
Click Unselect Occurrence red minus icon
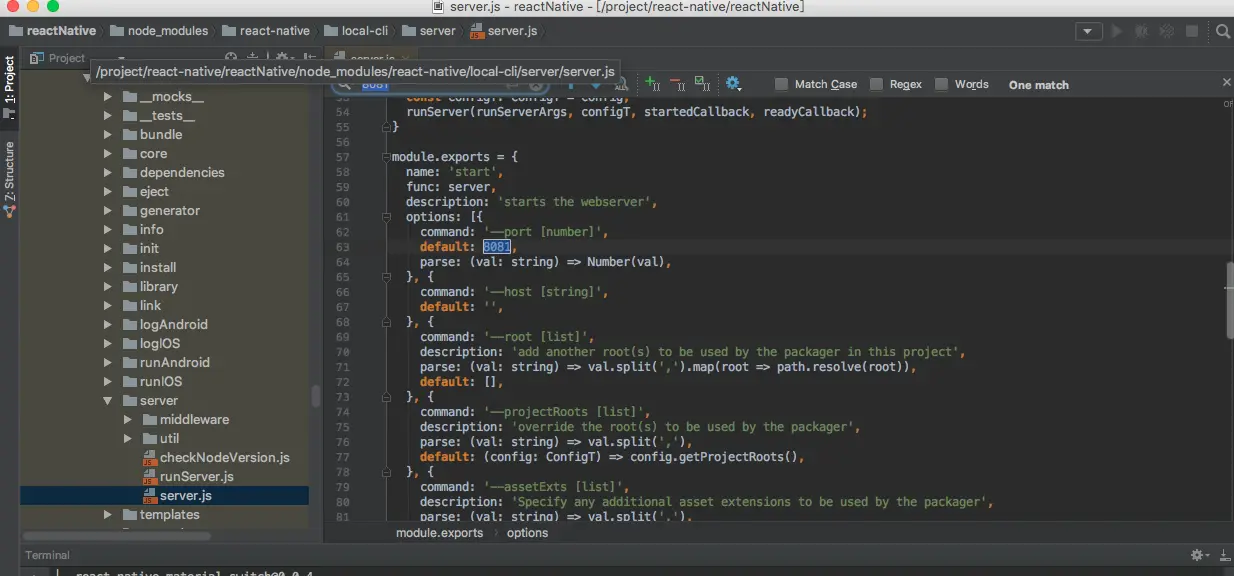677,84
